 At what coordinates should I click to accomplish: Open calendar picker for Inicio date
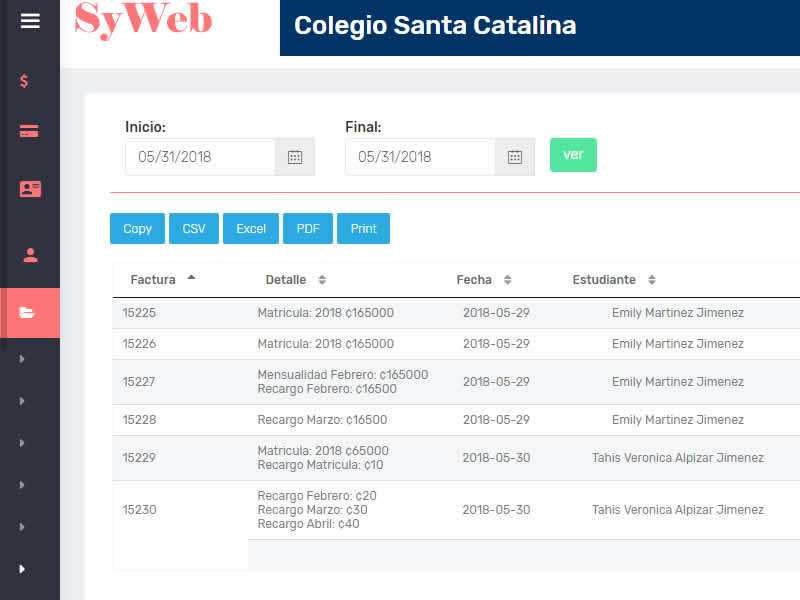point(295,157)
